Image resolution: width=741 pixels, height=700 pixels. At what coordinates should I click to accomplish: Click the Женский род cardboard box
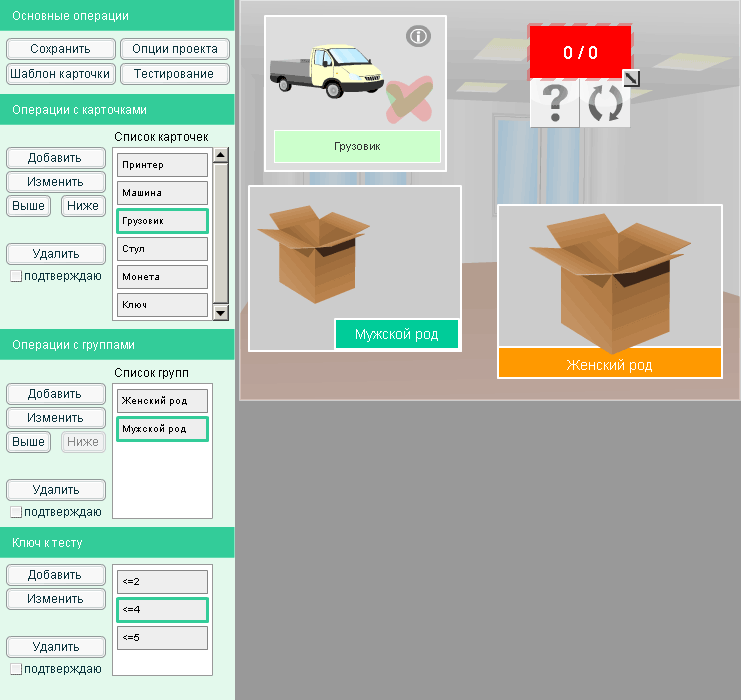point(610,283)
